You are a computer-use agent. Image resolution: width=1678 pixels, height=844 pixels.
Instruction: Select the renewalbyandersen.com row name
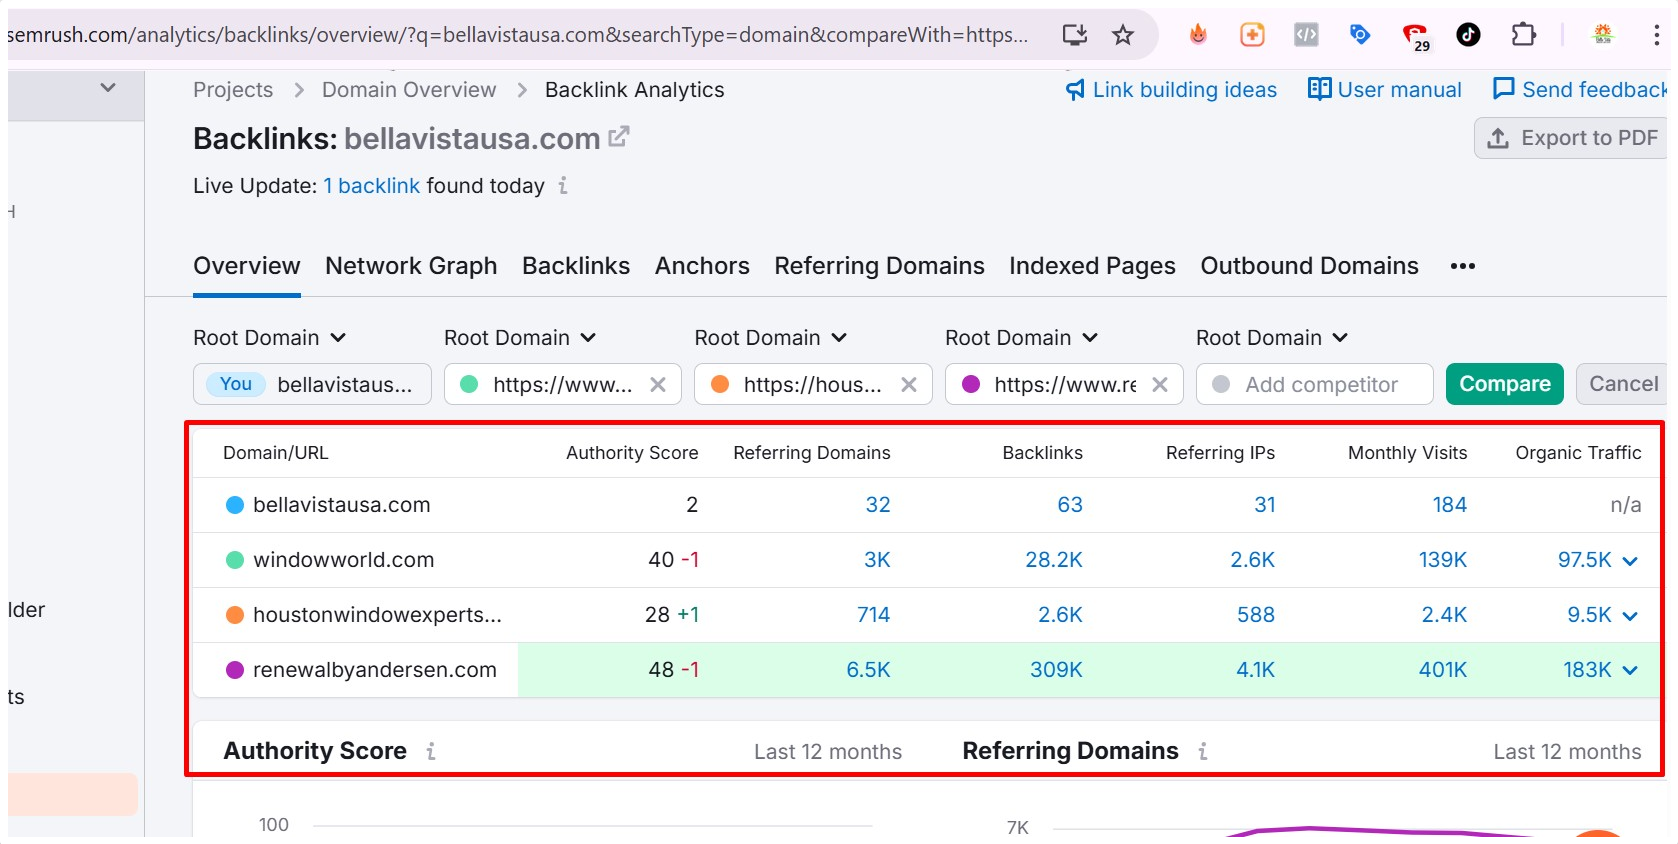tap(375, 670)
